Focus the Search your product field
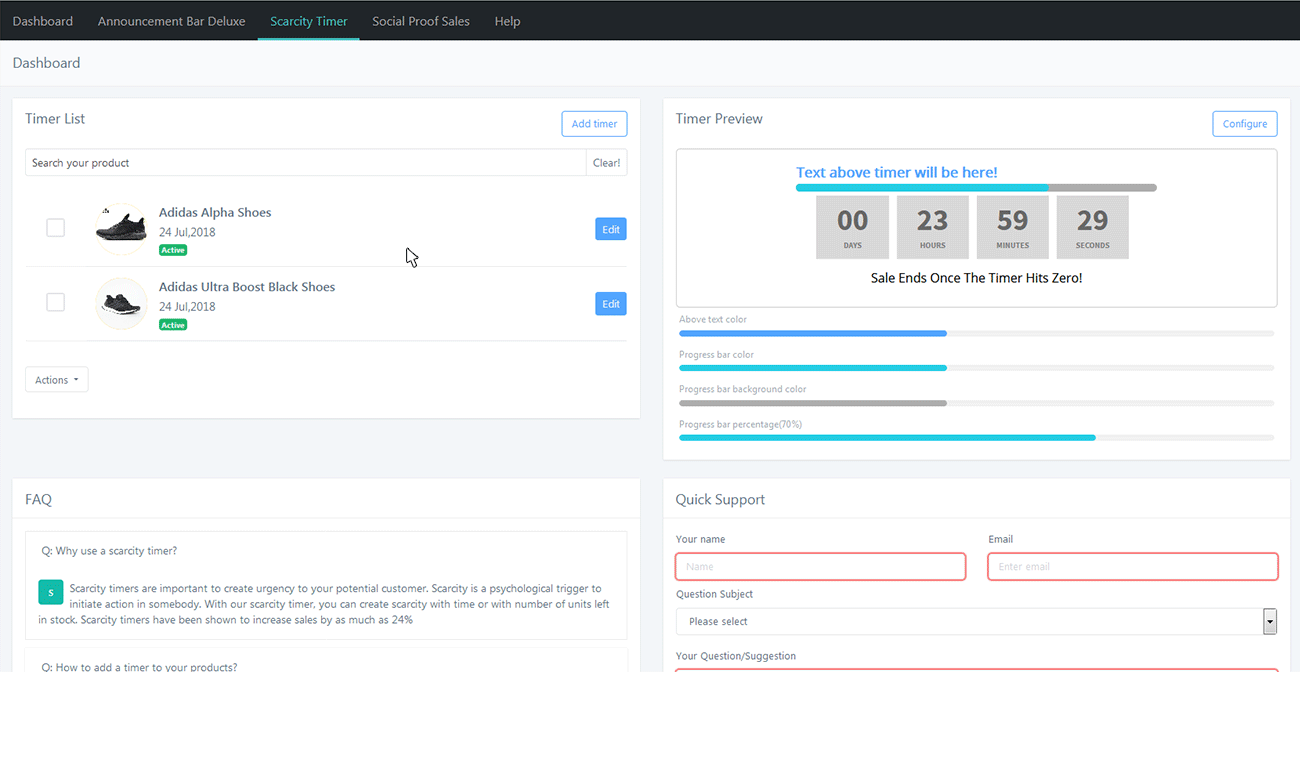Image resolution: width=1300 pixels, height=757 pixels. [305, 163]
